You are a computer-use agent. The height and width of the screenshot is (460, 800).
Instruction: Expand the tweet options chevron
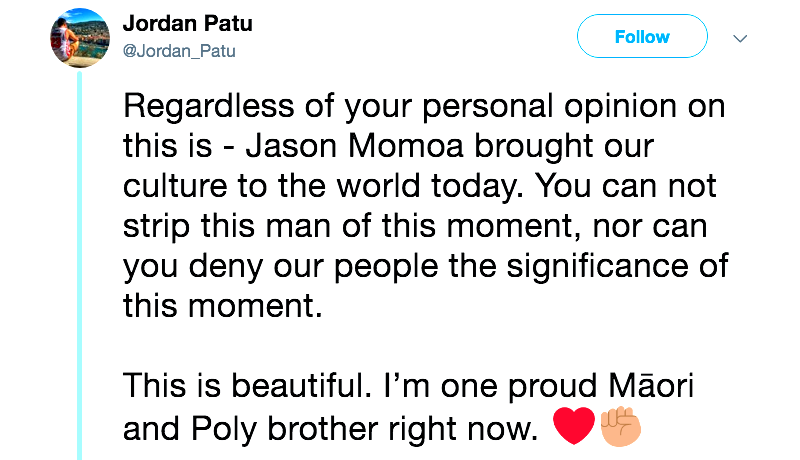741,39
